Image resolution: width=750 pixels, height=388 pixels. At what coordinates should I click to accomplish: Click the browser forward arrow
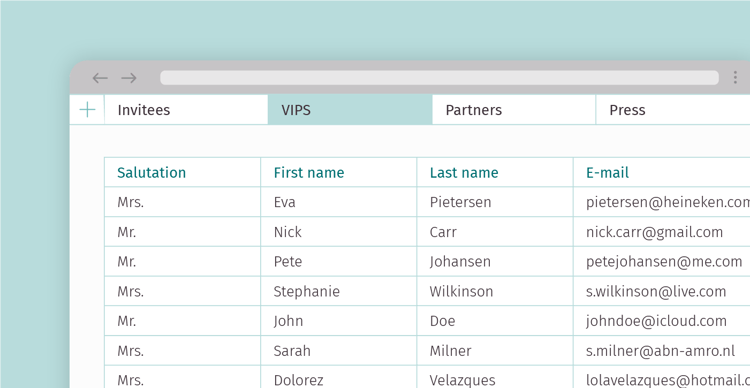pos(129,78)
